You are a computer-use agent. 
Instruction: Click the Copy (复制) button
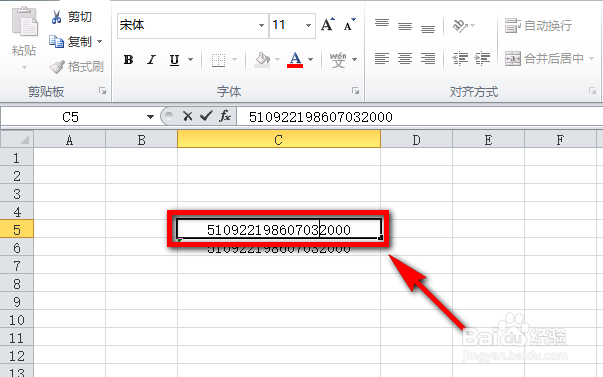click(x=71, y=42)
